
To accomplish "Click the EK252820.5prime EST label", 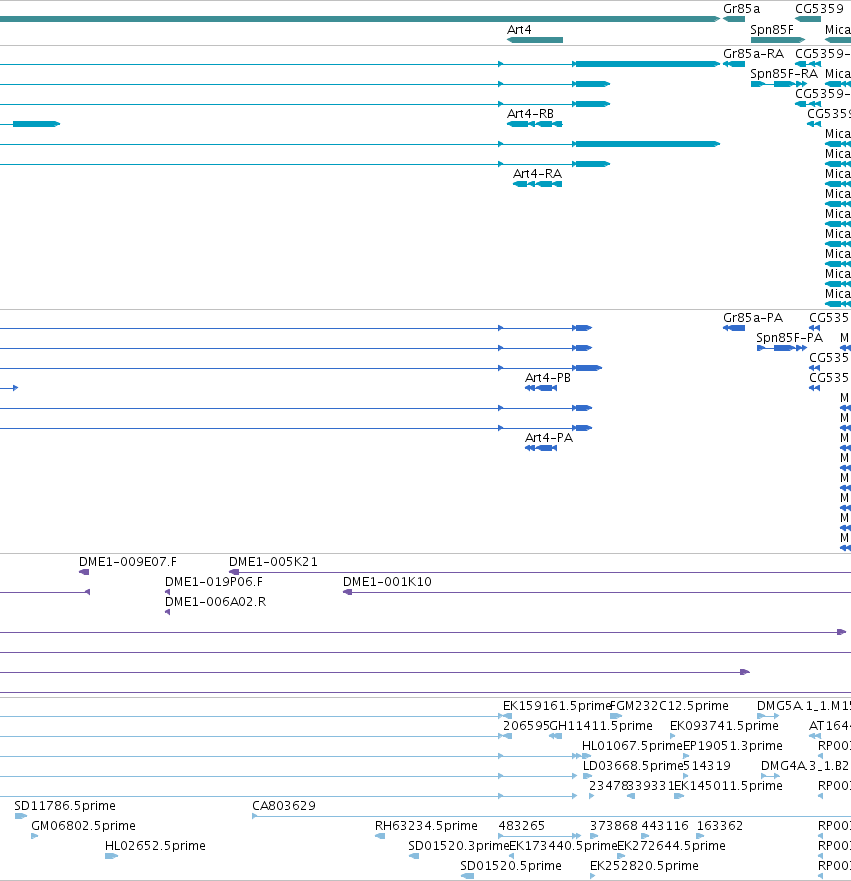I will [x=644, y=866].
